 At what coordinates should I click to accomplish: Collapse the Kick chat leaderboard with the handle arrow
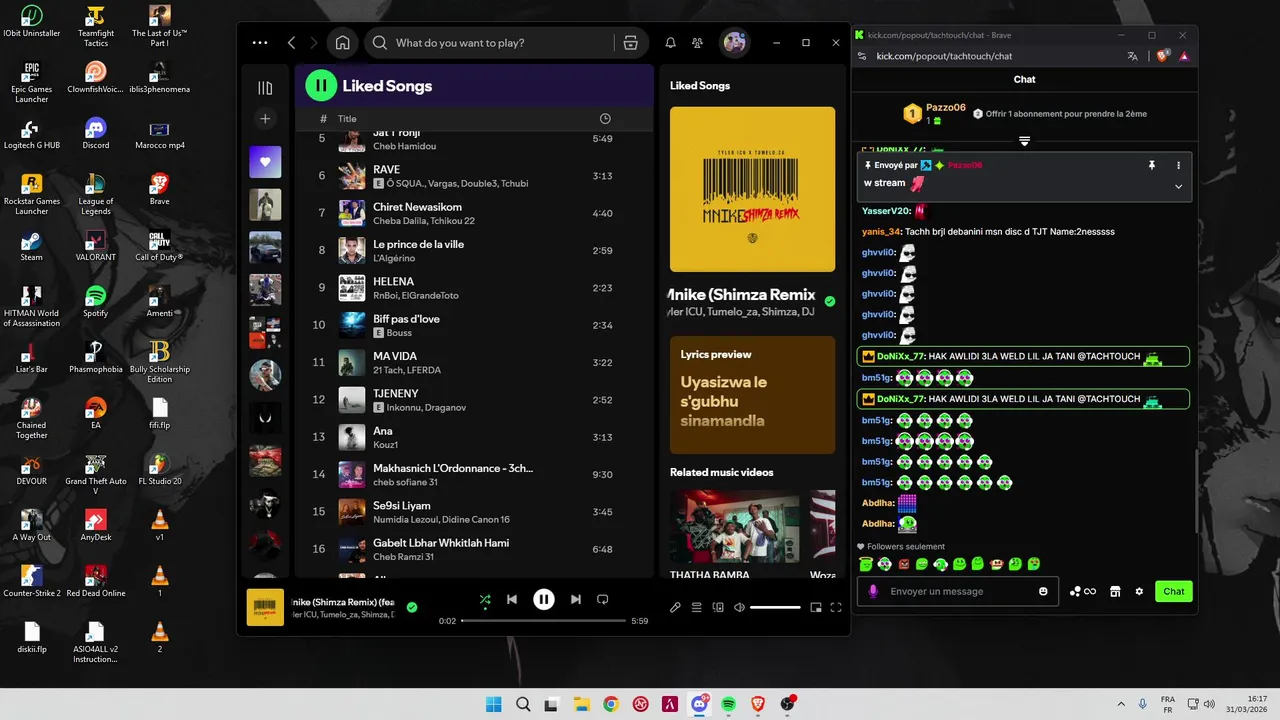1024,141
